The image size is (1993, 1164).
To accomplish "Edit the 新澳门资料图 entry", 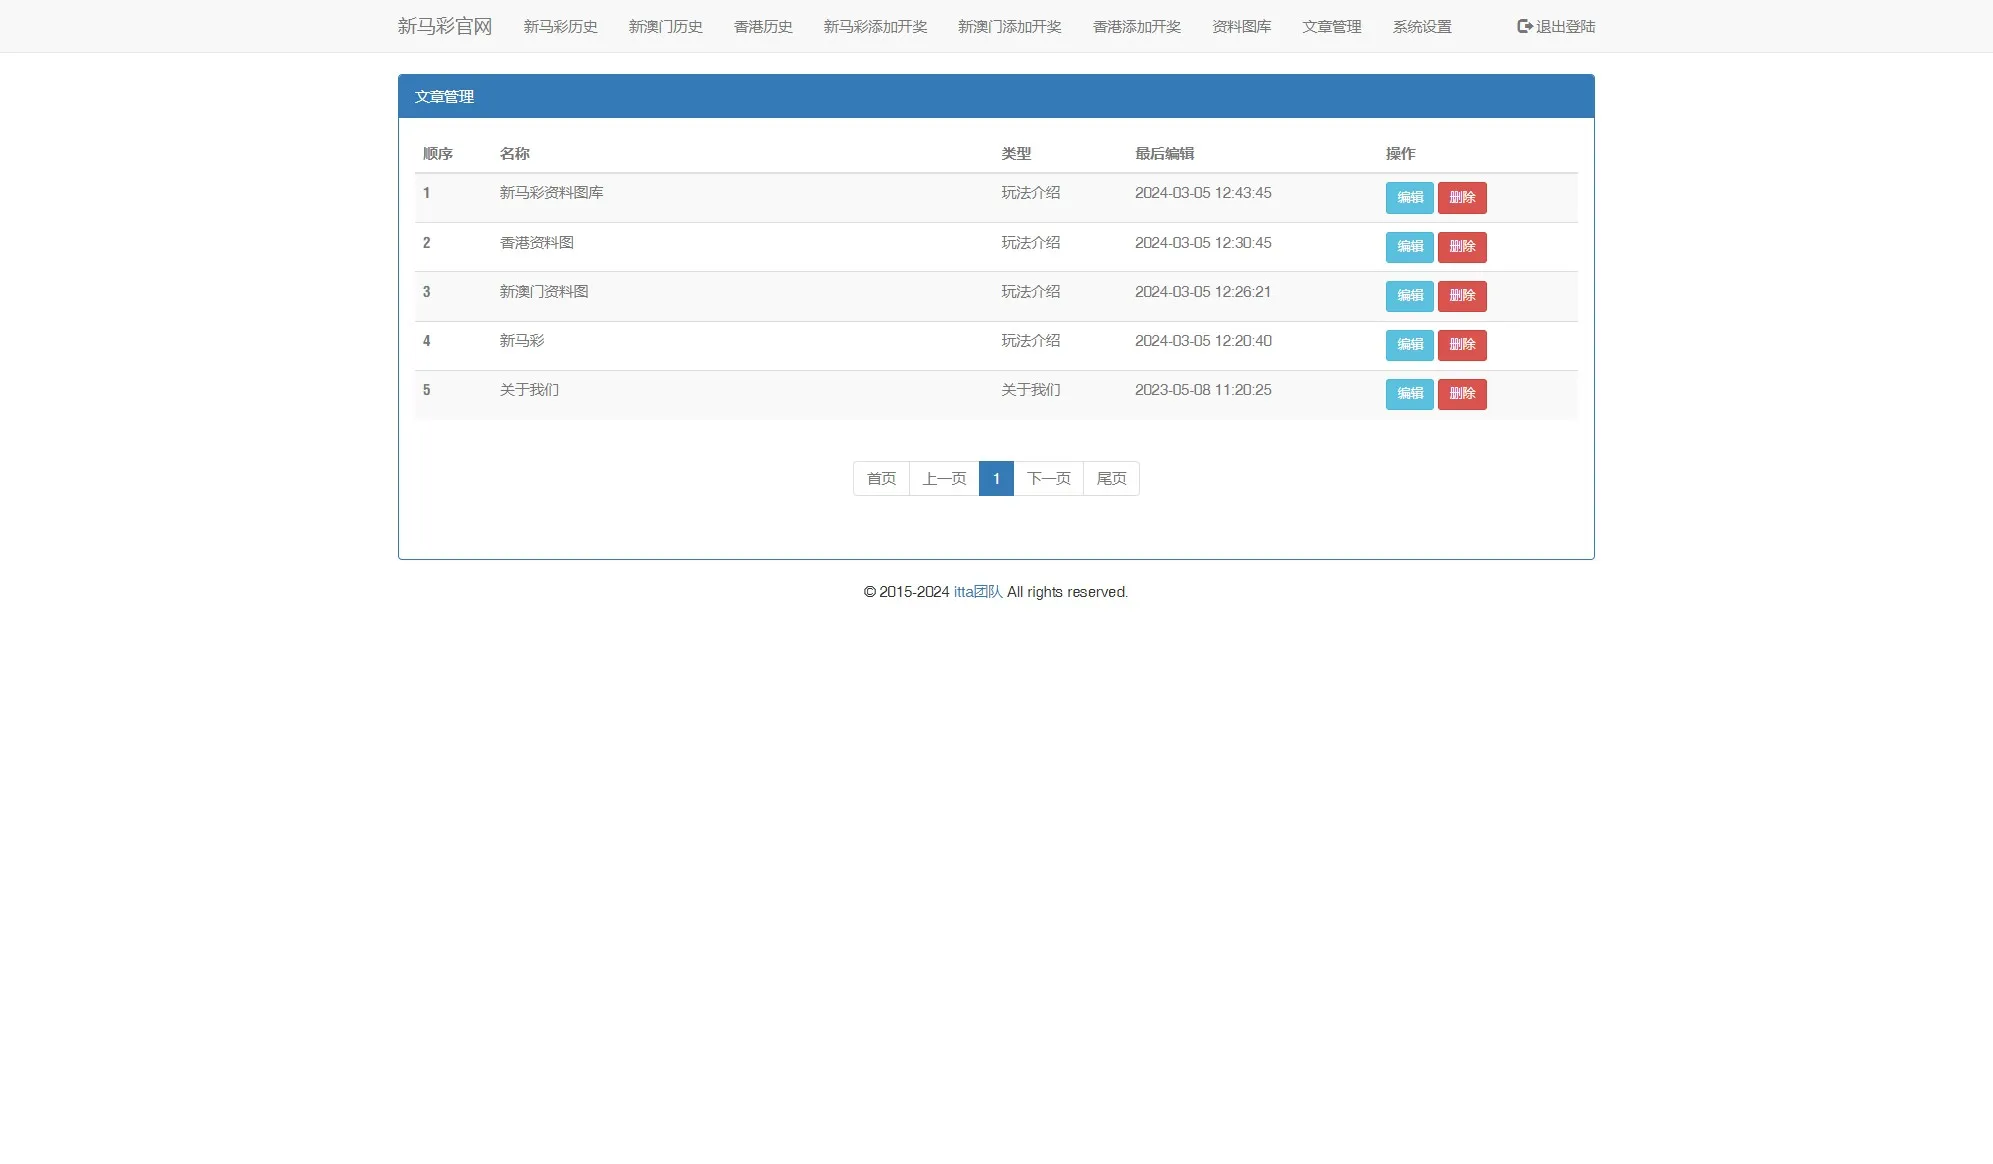I will click(x=1410, y=295).
